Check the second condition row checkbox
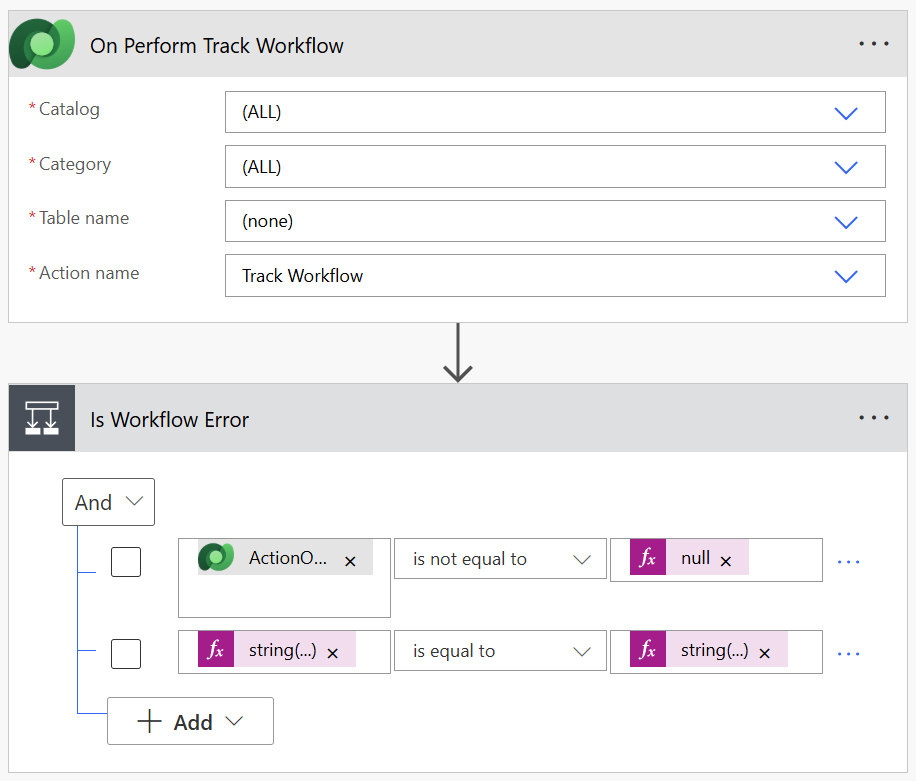Viewport: 916px width, 781px height. (125, 653)
